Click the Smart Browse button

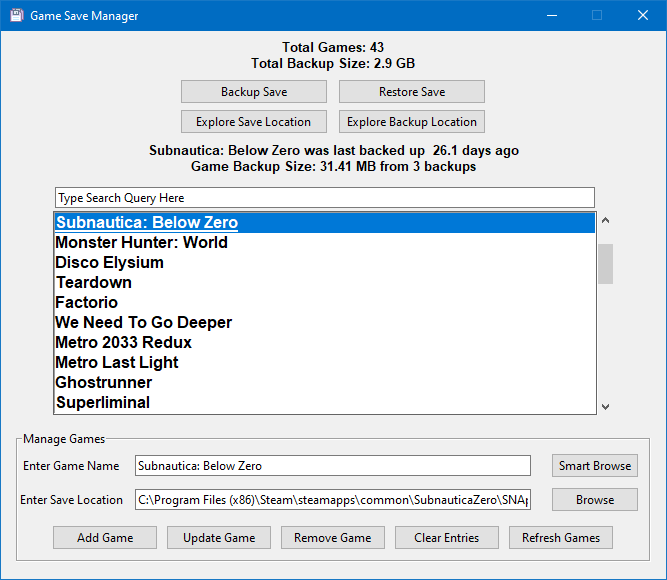click(x=595, y=466)
